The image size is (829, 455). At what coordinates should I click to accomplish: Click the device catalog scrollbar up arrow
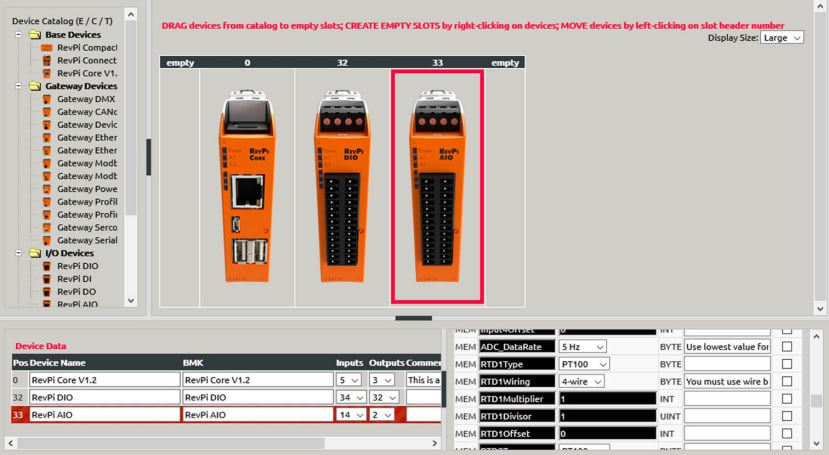pyautogui.click(x=131, y=15)
